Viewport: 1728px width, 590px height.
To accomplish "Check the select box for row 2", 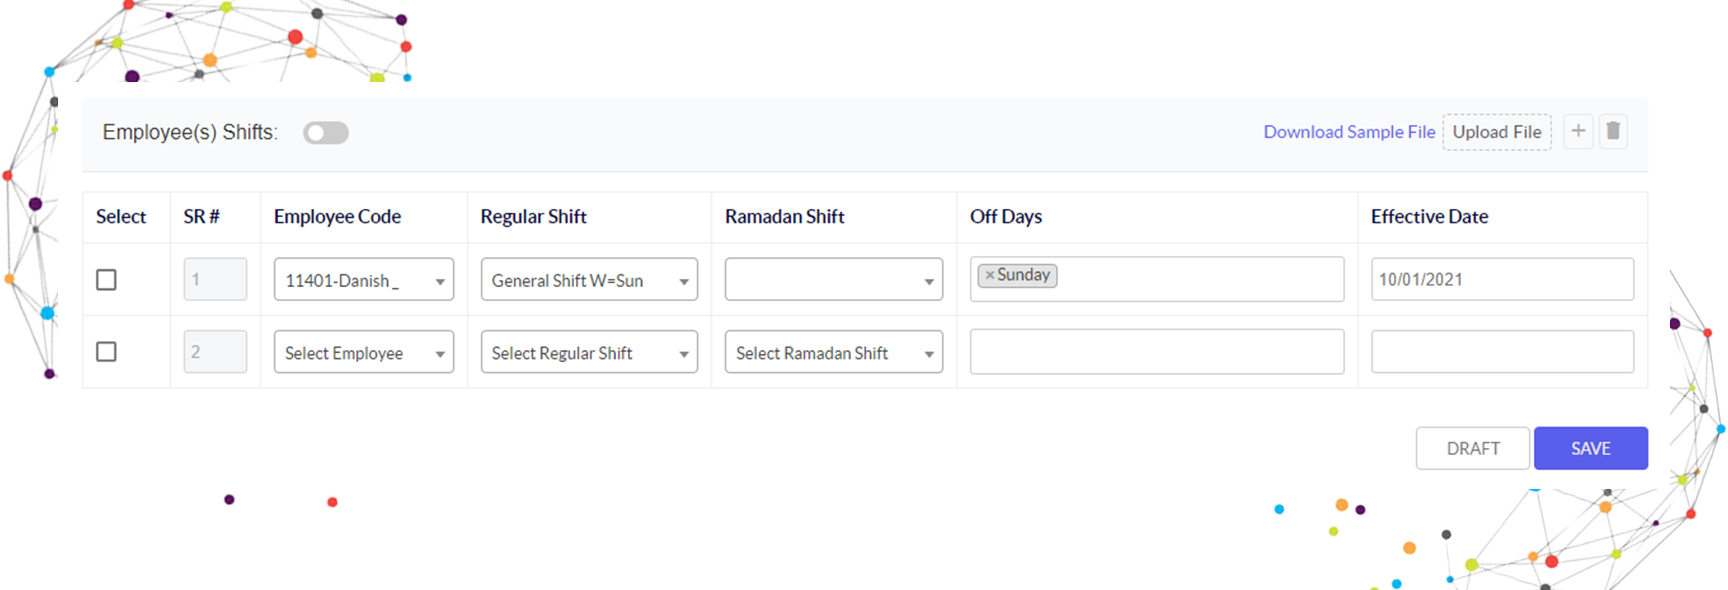I will point(106,352).
